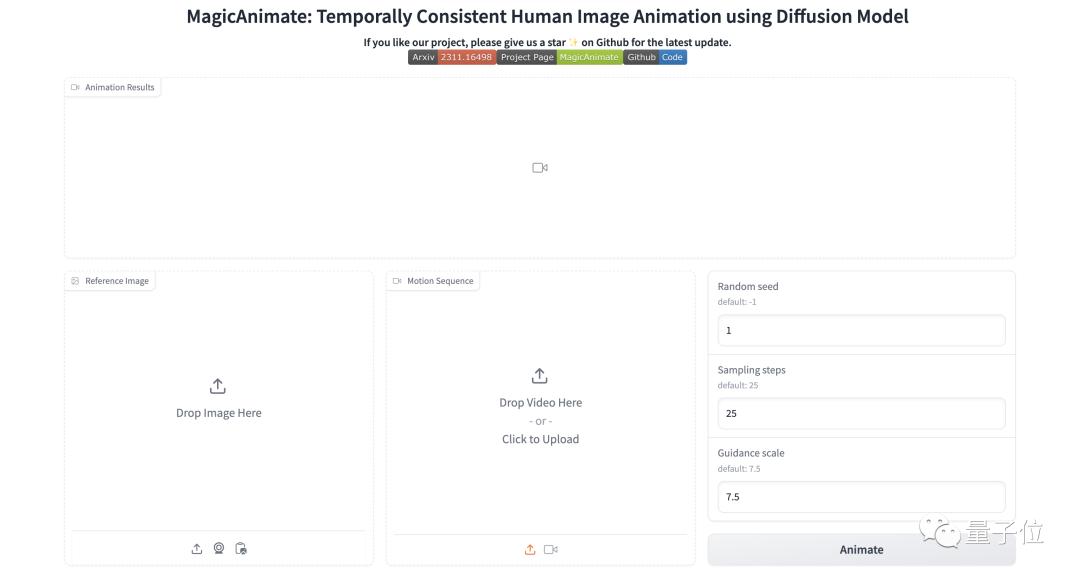Viewport: 1080px width, 580px height.
Task: Focus the Sampling steps field
Action: tap(861, 413)
